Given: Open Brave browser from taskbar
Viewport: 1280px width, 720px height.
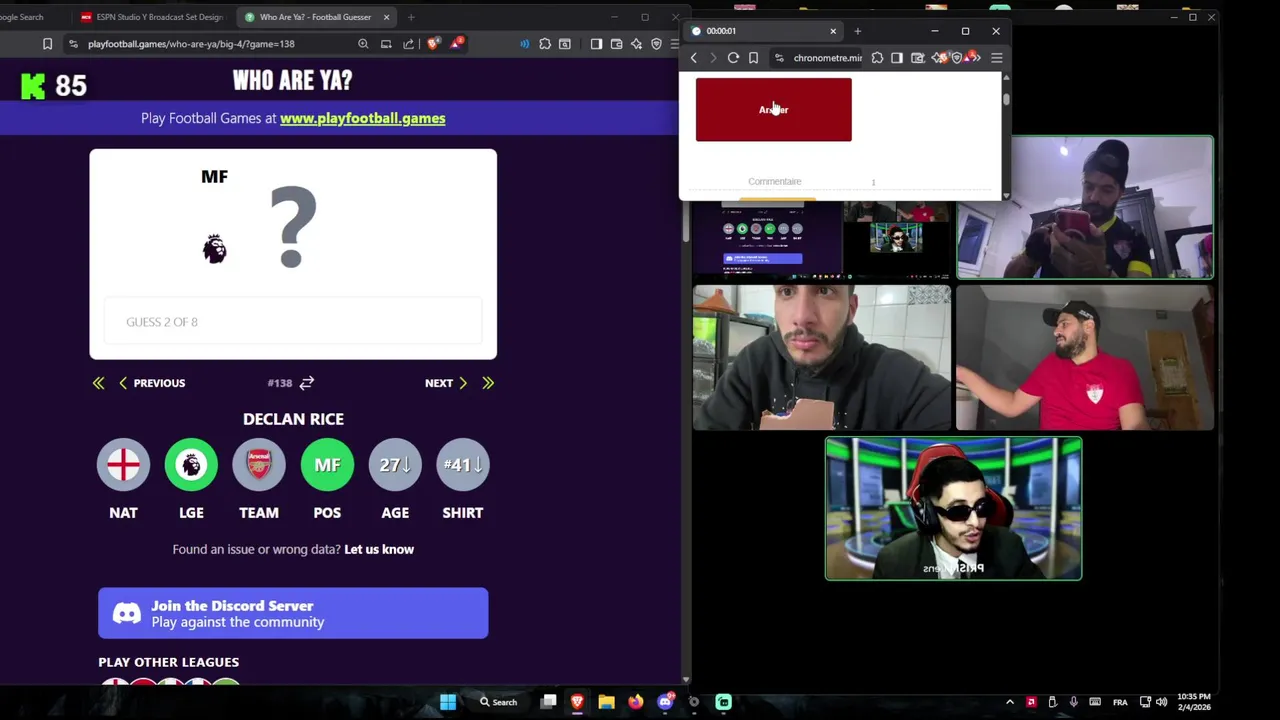Looking at the screenshot, I should pyautogui.click(x=577, y=702).
